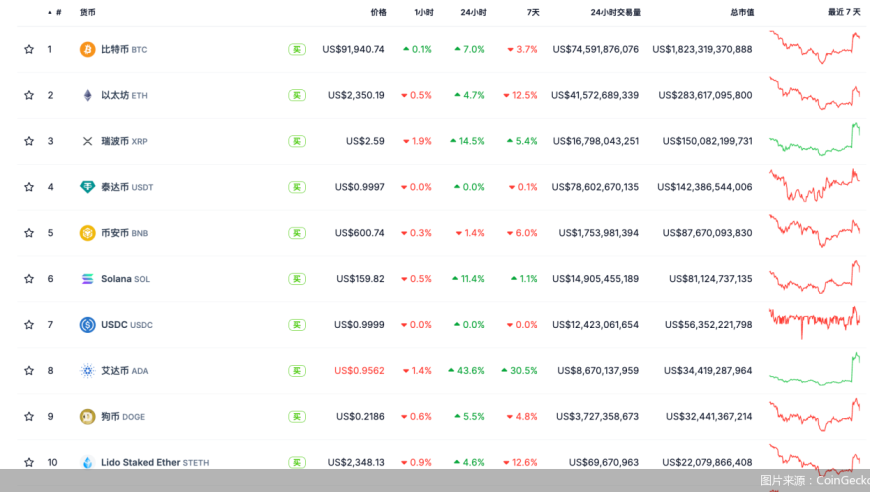Select the Lido Staked Ether logo icon

87,463
